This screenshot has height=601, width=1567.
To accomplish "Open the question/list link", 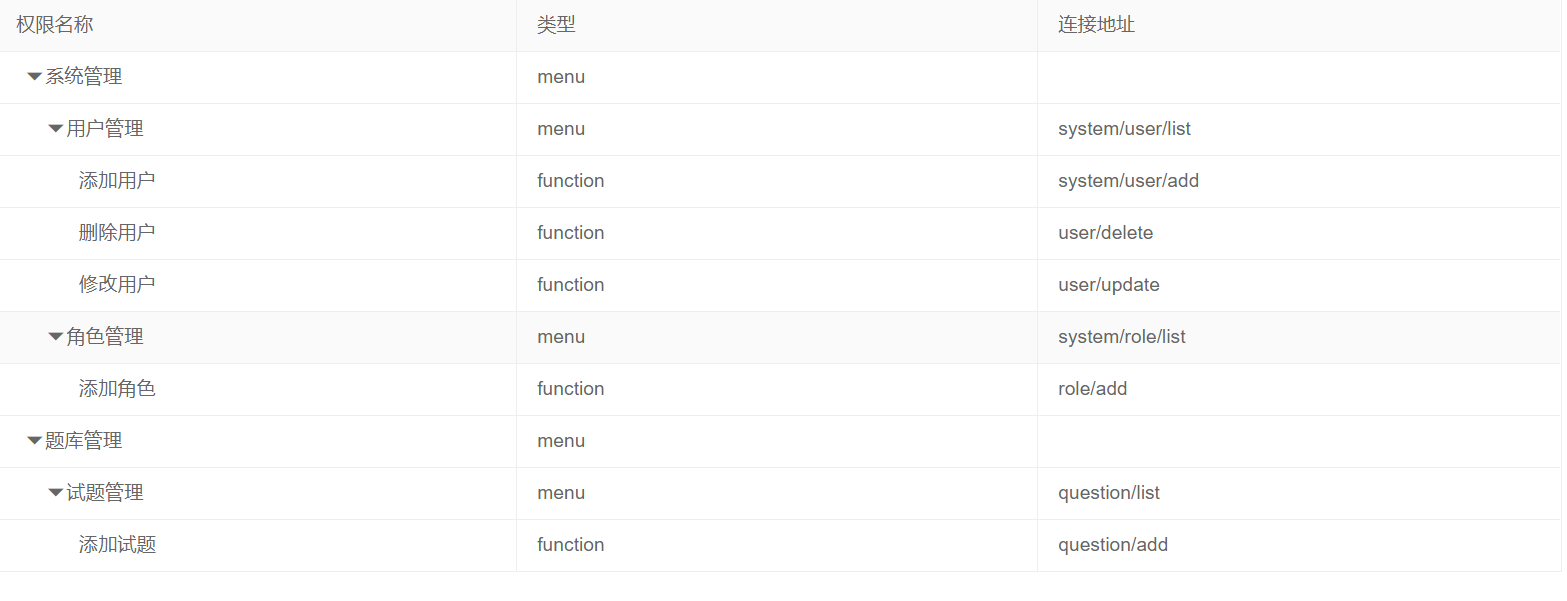I will (x=1110, y=493).
